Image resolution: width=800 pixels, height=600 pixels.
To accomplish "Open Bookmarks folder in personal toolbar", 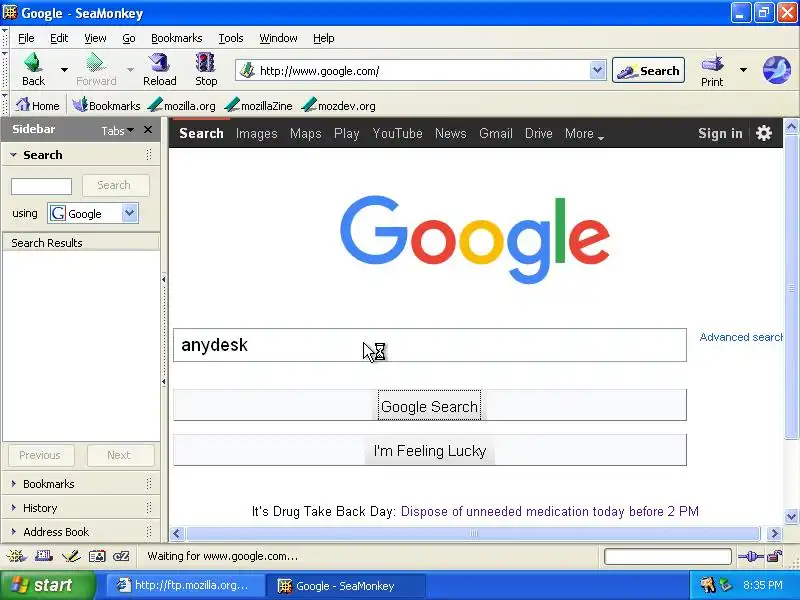I will (x=106, y=106).
